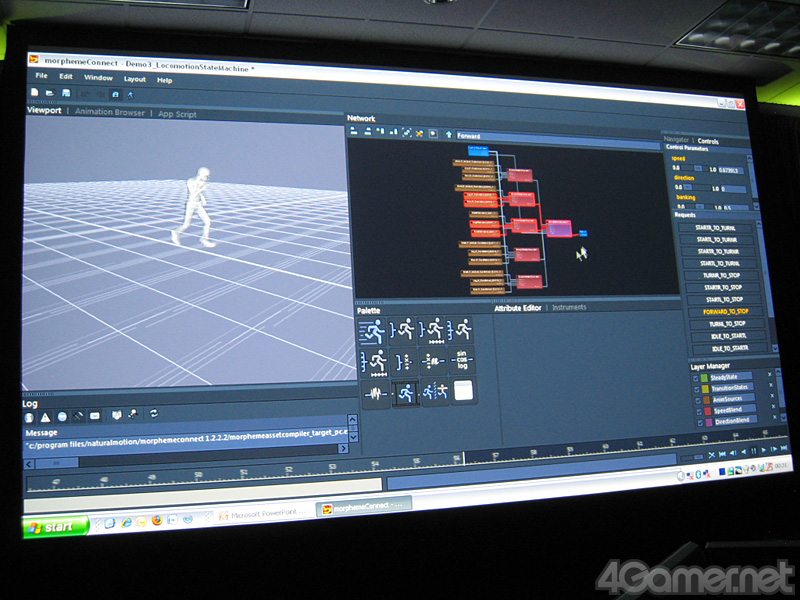Select the blank white box palette node
This screenshot has height=600, width=800.
click(464, 391)
